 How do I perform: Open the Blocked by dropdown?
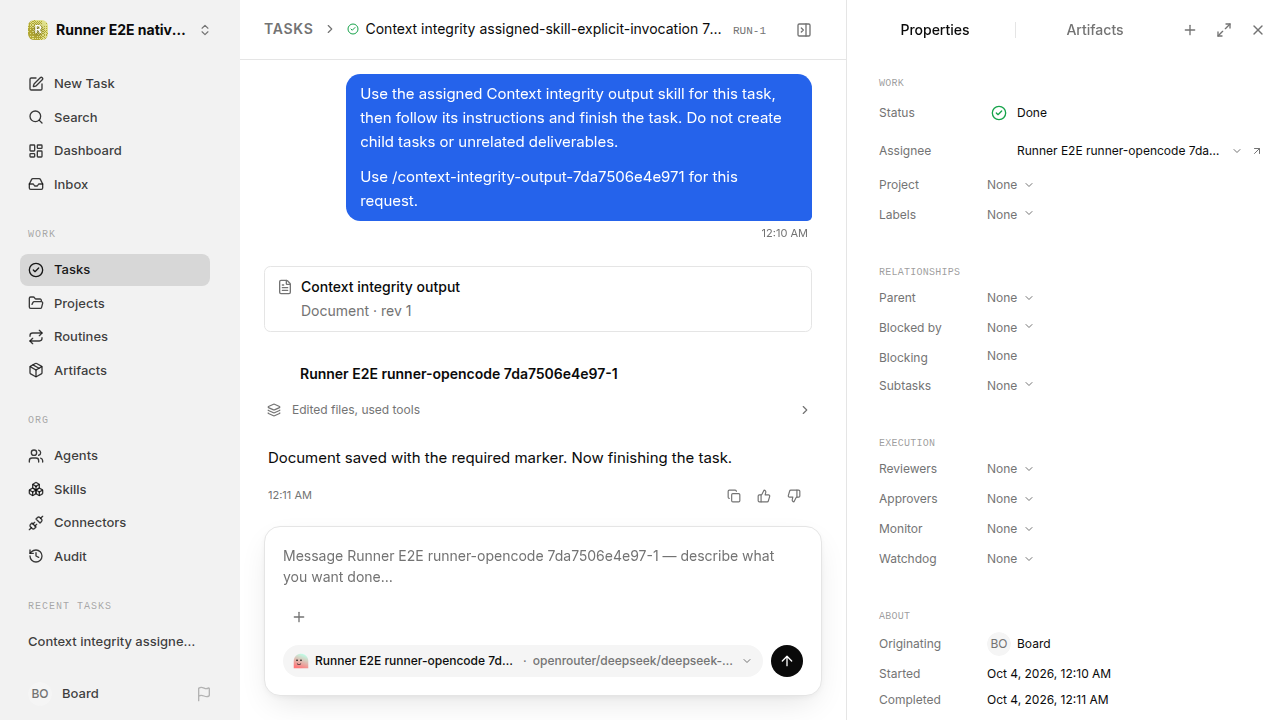tap(1010, 328)
